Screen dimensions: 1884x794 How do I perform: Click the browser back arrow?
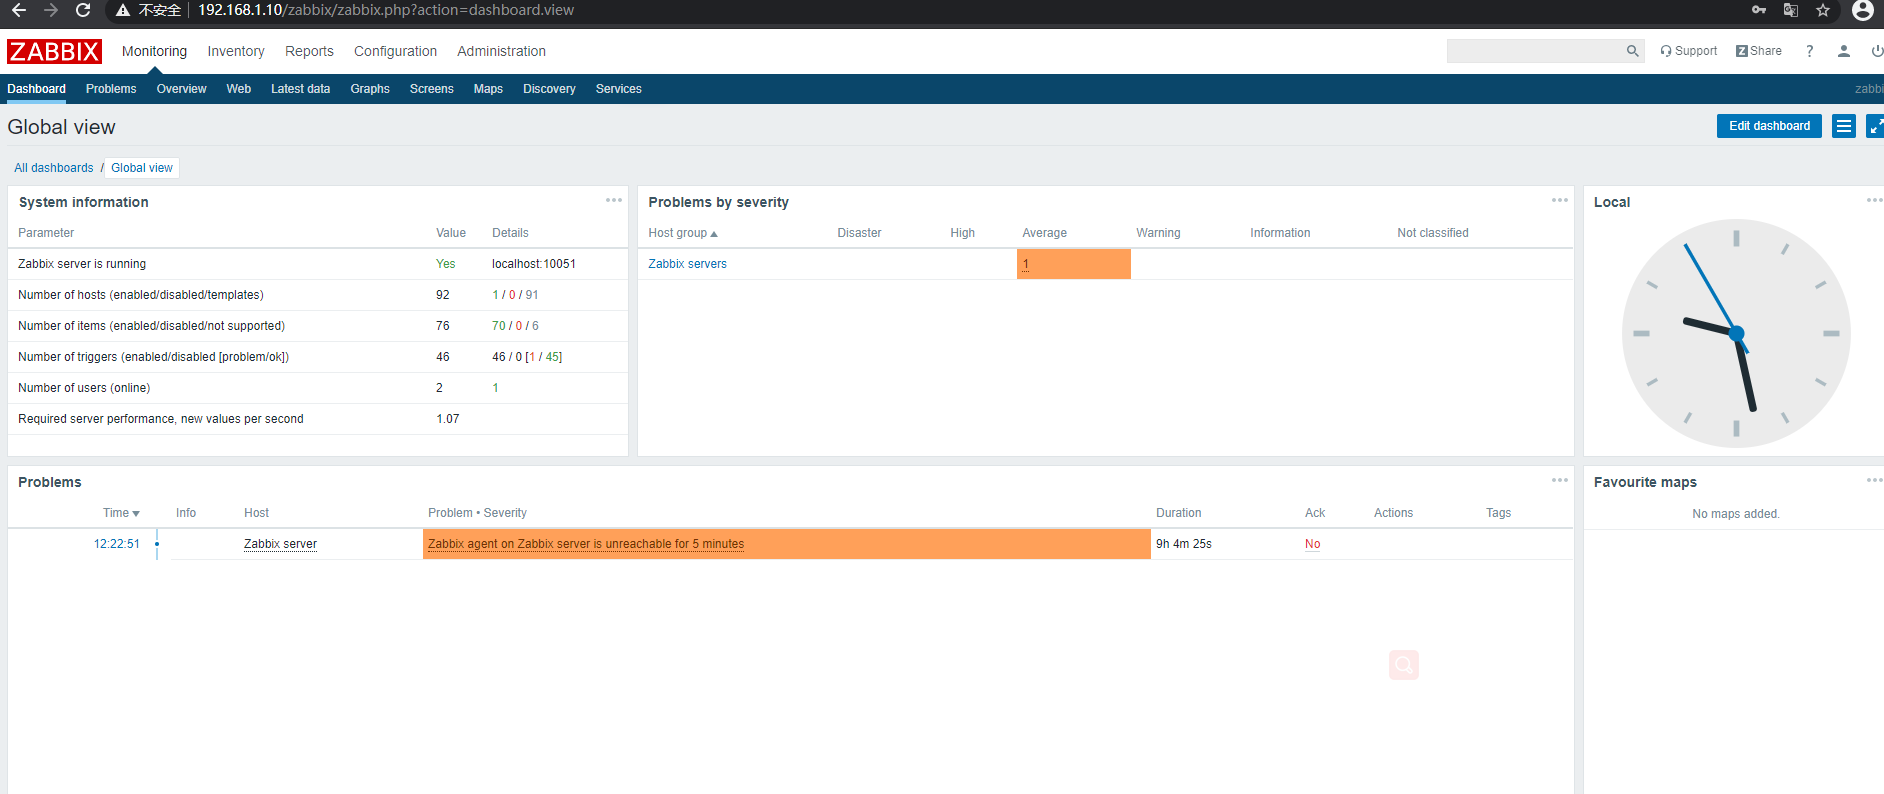click(x=18, y=10)
